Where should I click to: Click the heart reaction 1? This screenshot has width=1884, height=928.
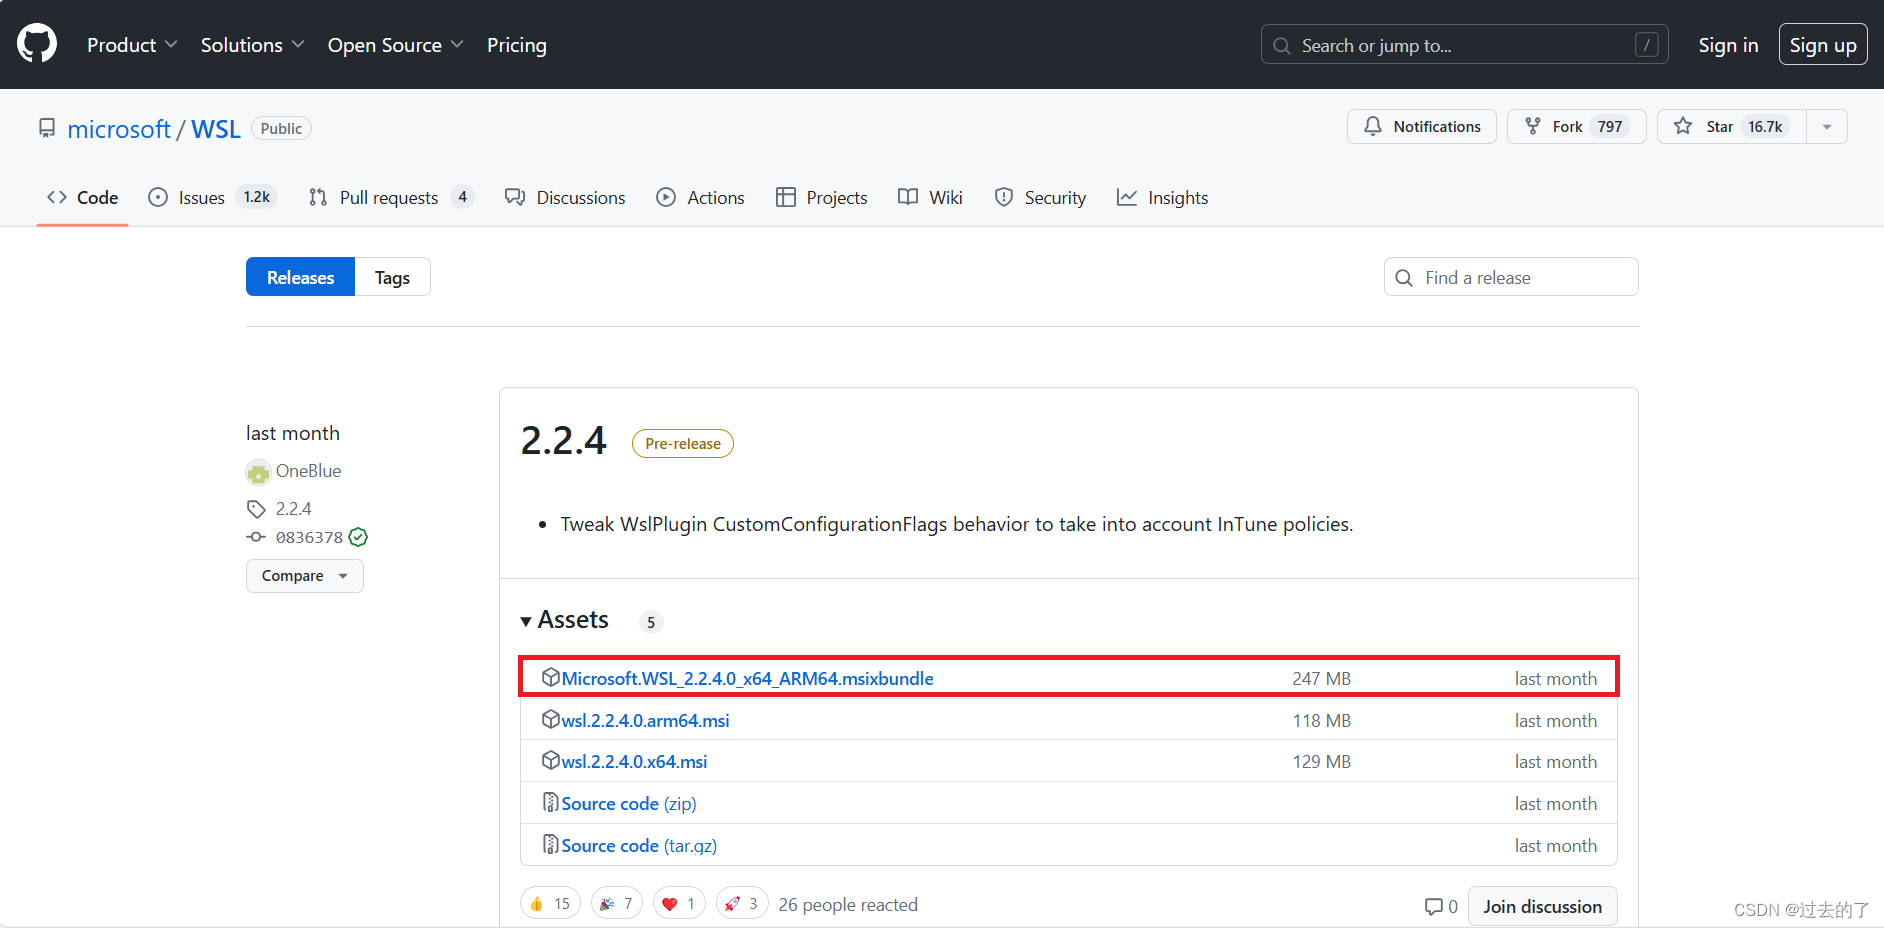point(679,903)
